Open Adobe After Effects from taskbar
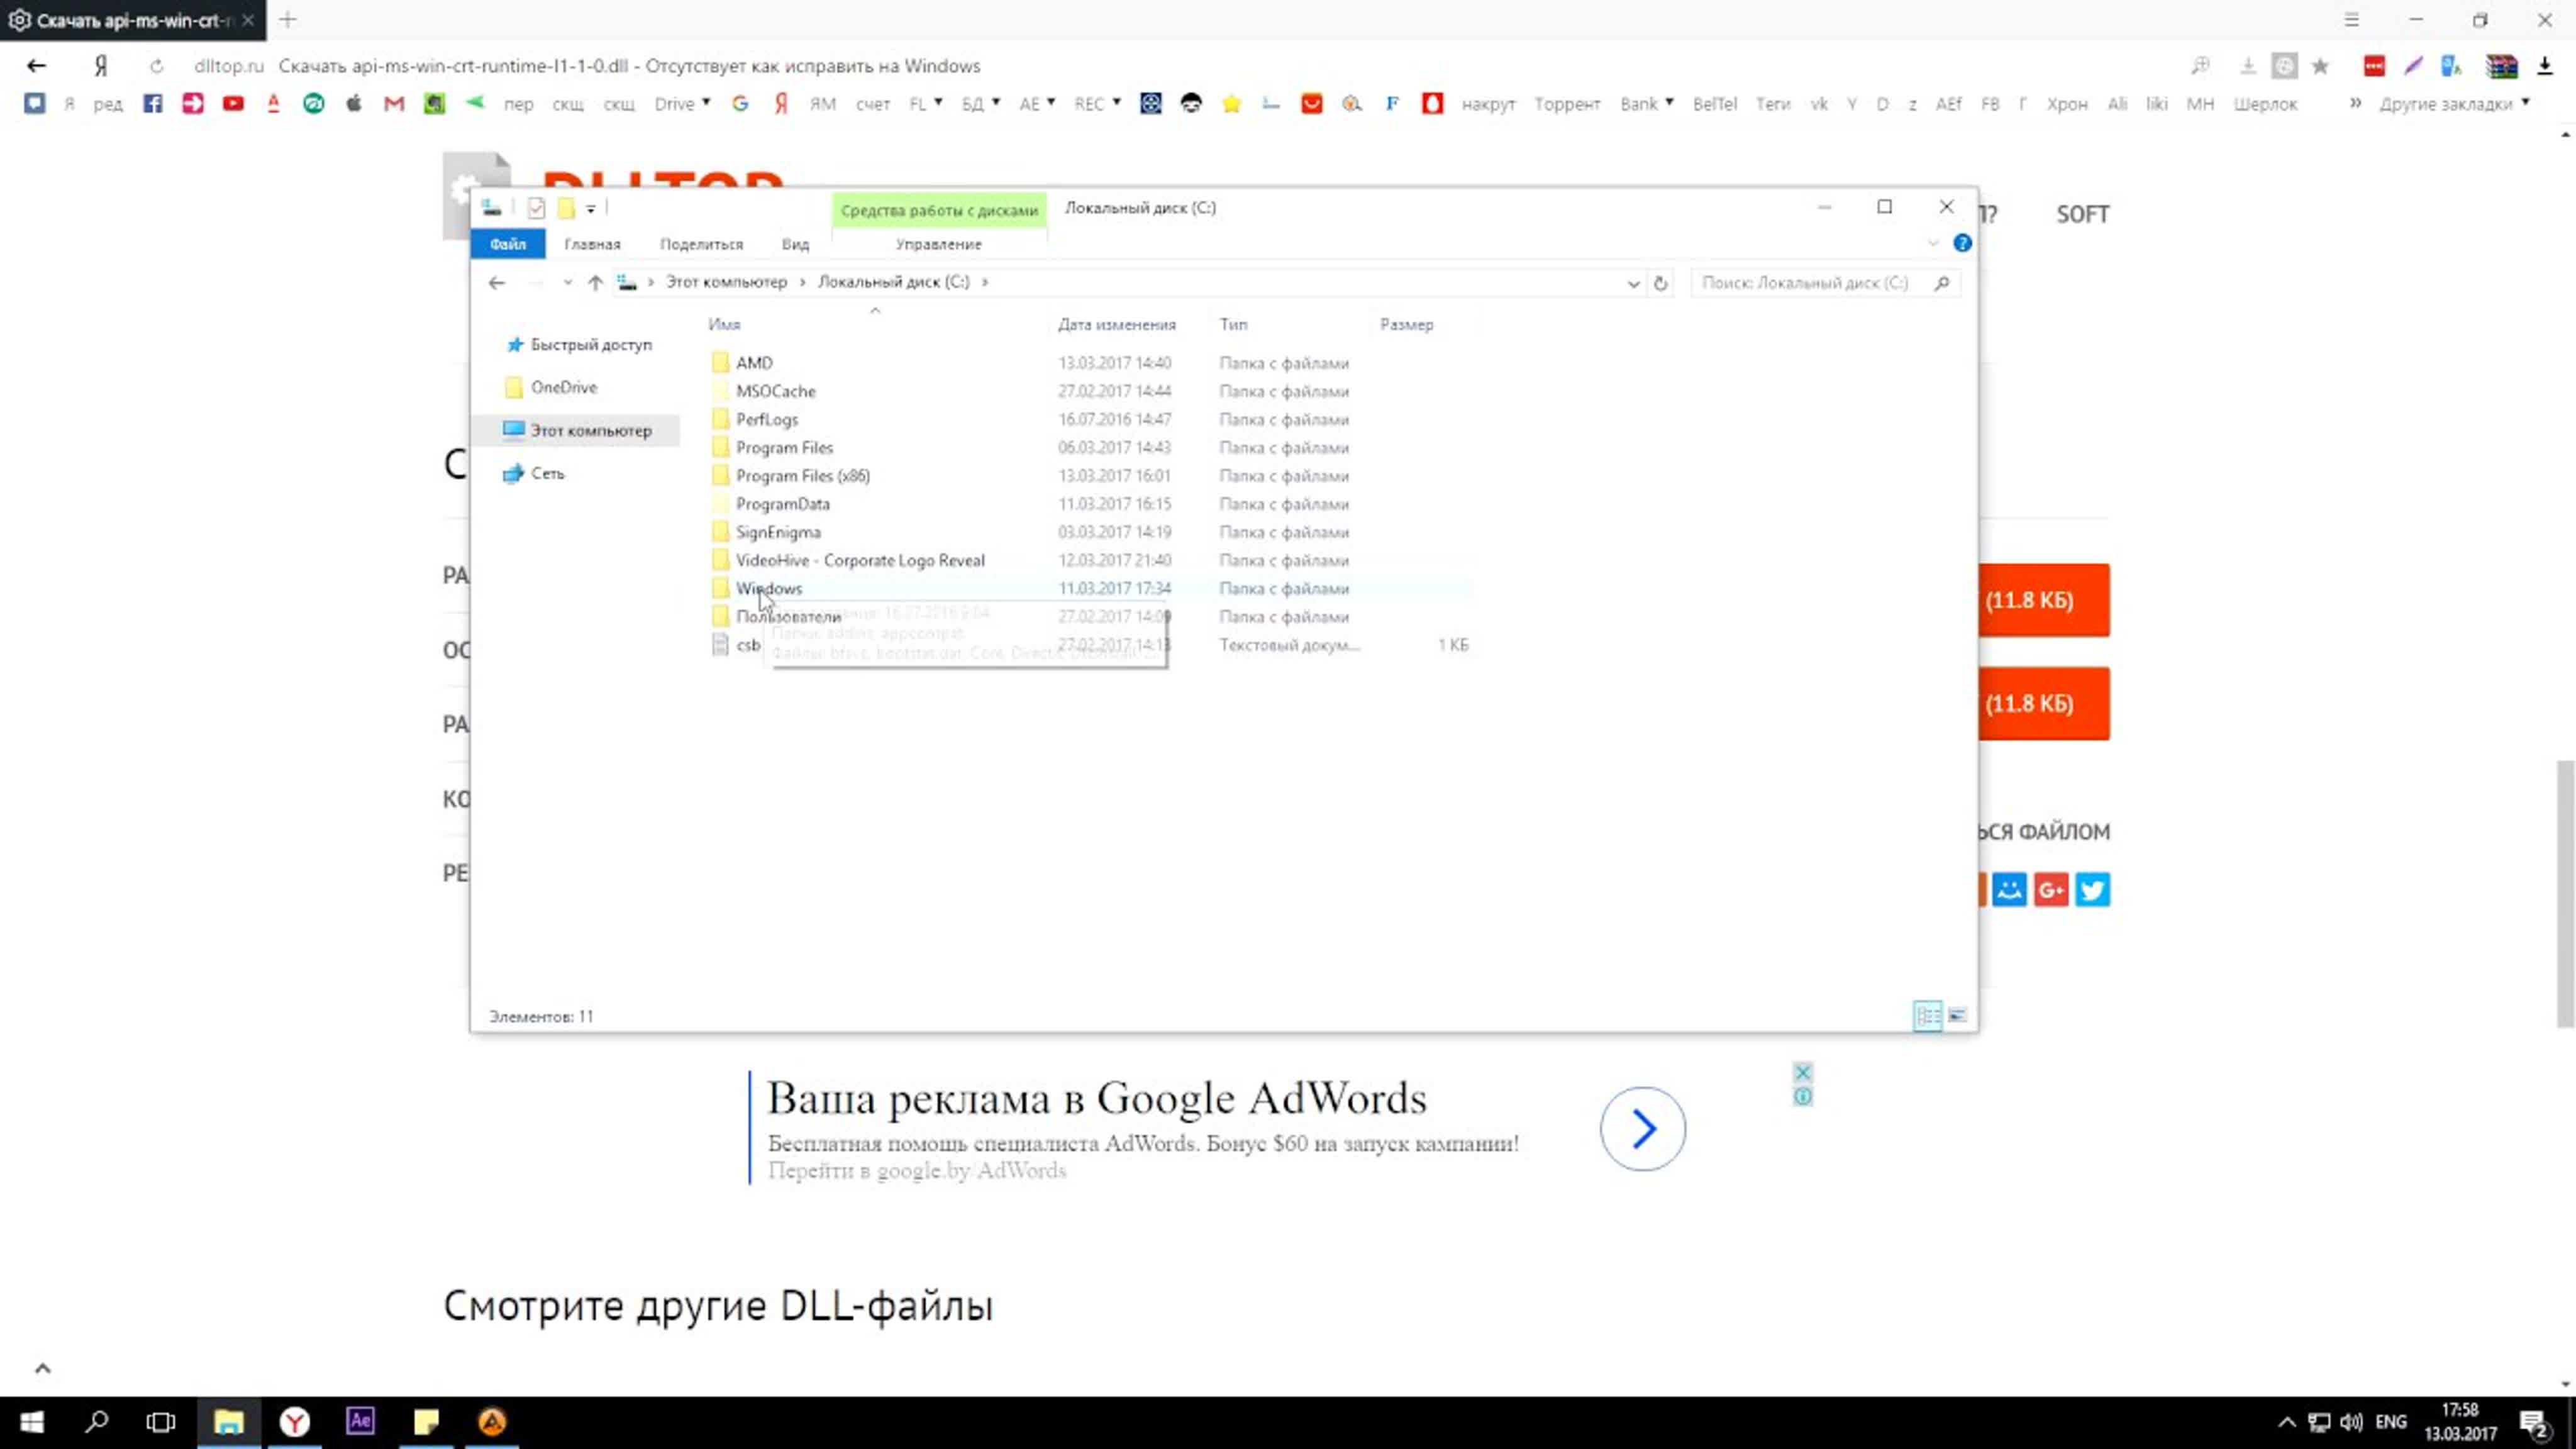 tap(361, 1421)
